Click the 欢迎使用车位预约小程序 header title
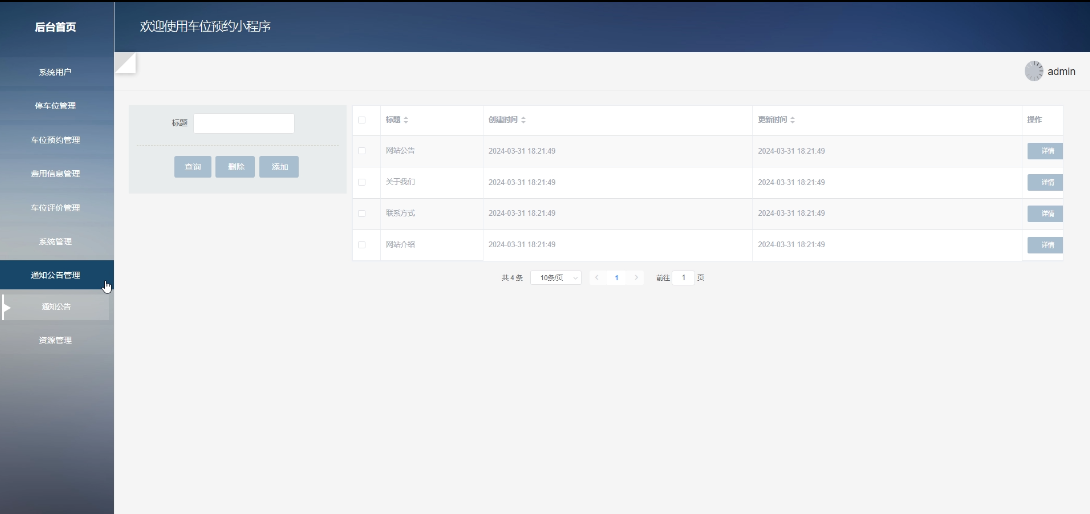Screen dimensions: 1090x514 (x=205, y=27)
